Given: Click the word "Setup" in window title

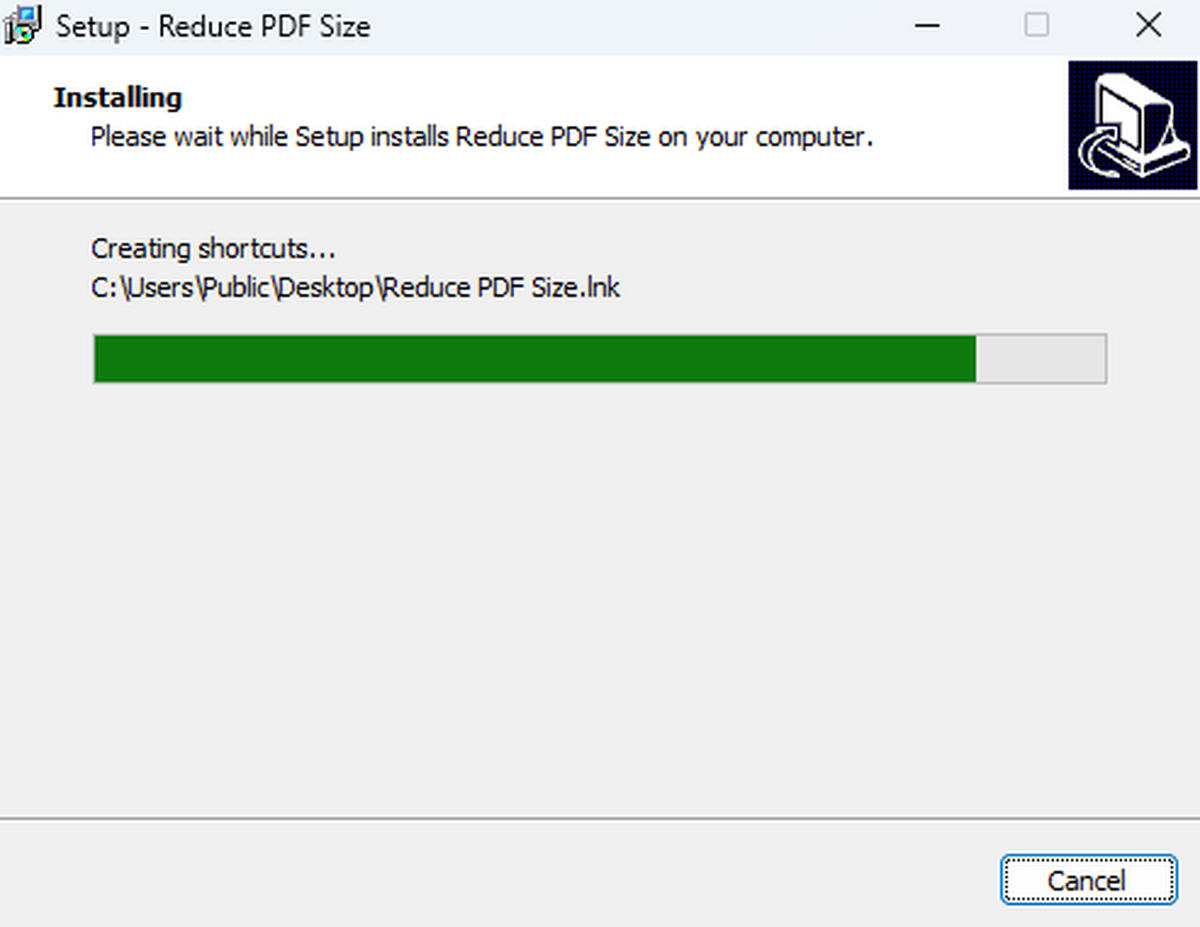Looking at the screenshot, I should 93,27.
